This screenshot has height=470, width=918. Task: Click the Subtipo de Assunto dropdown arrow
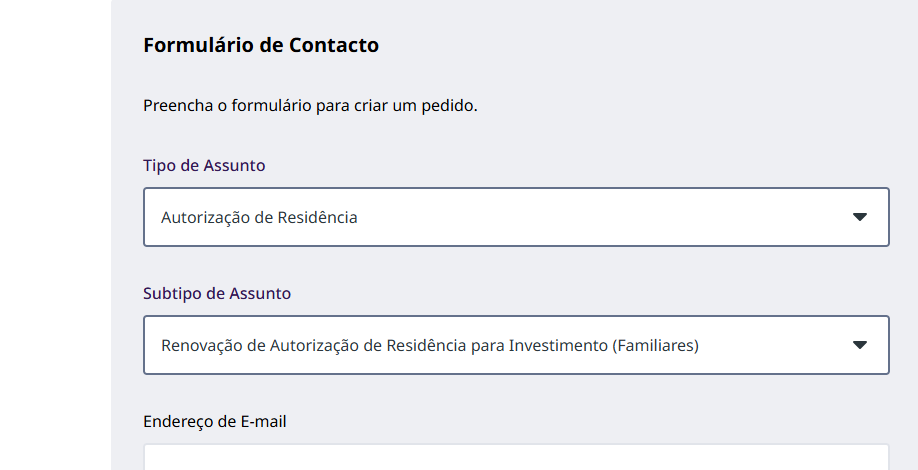point(859,345)
